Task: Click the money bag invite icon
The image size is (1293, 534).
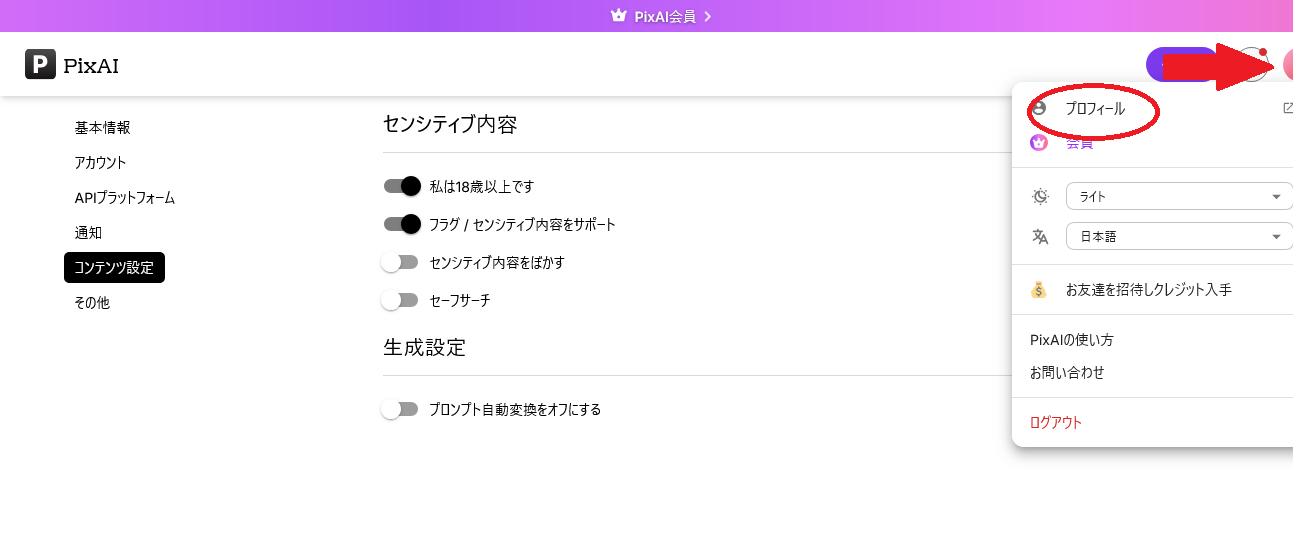Action: tap(1039, 290)
